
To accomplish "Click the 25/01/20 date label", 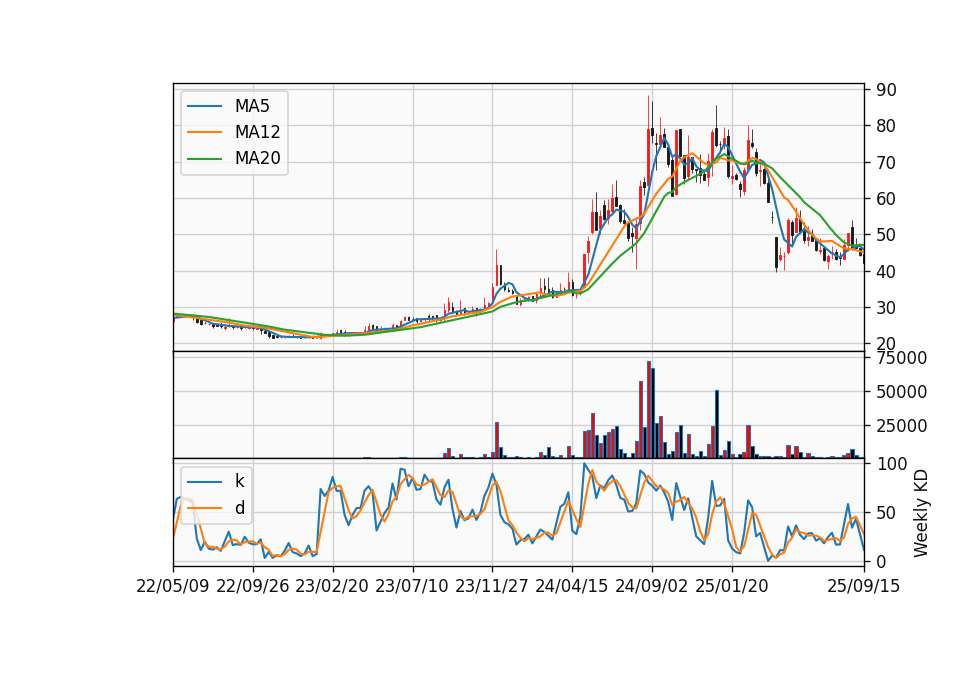I will pos(732,586).
